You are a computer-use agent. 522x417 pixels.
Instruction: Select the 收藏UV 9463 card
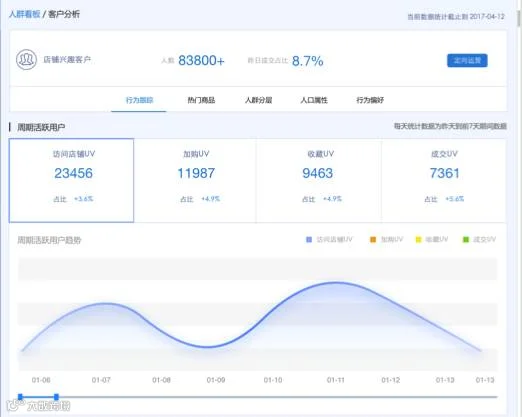point(319,180)
